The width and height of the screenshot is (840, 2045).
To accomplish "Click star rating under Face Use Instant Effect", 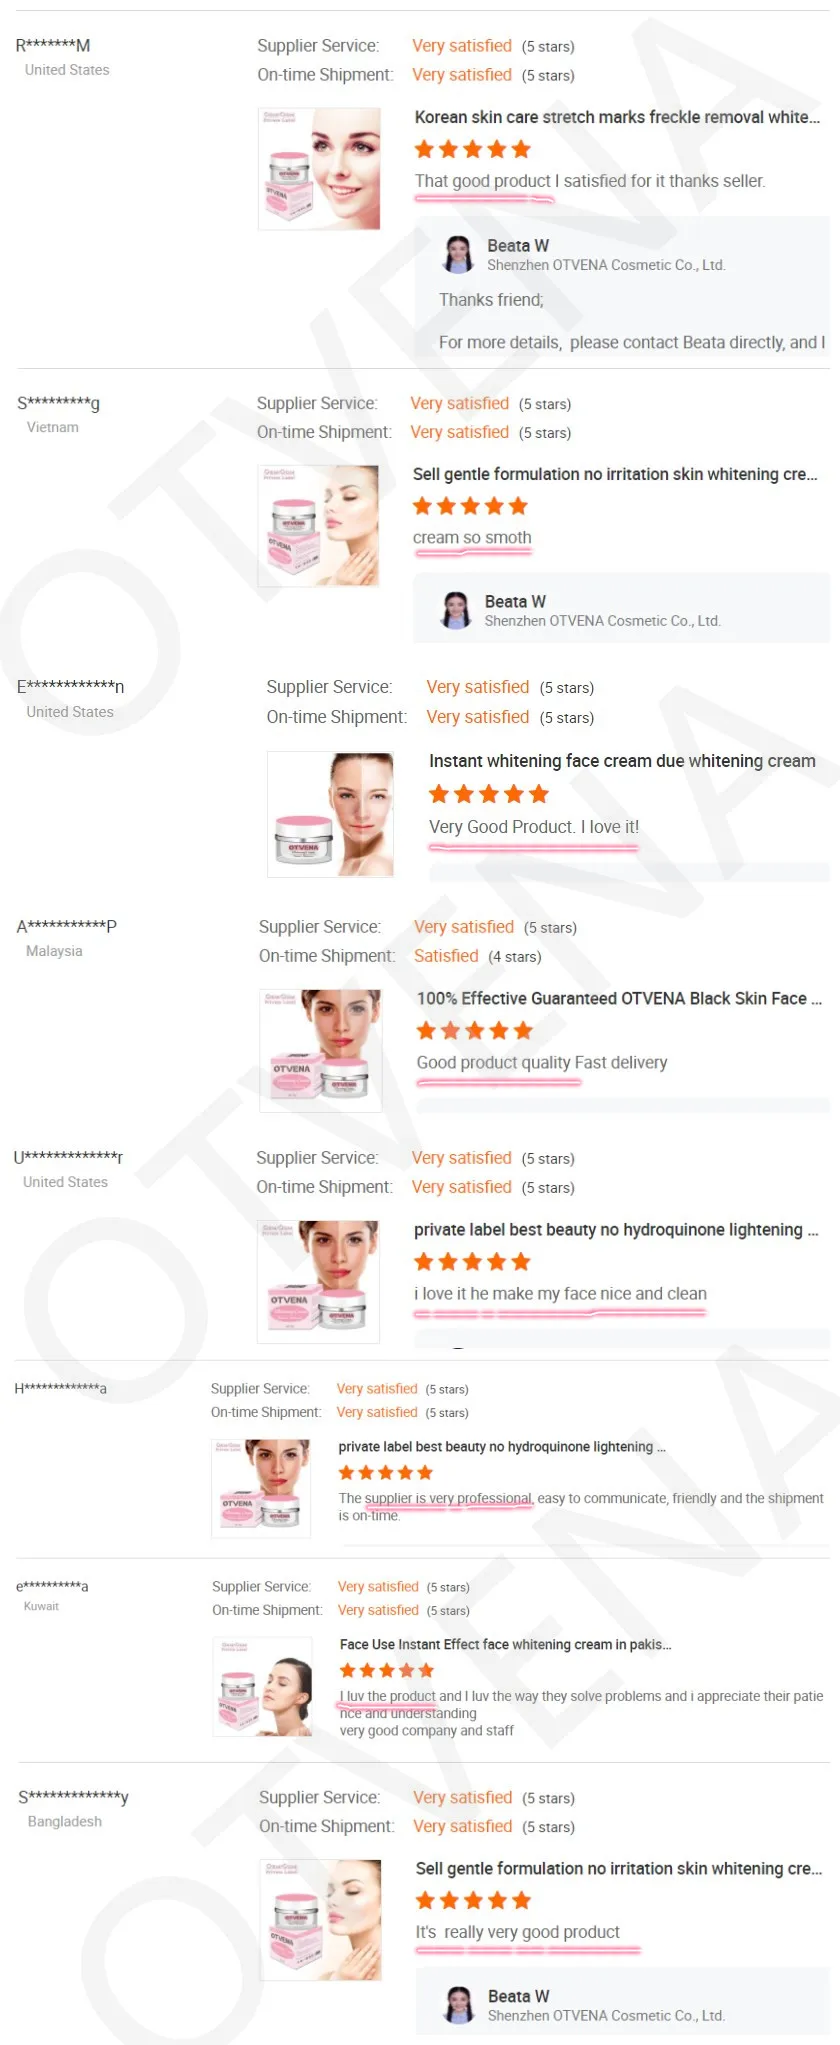I will click(386, 1670).
